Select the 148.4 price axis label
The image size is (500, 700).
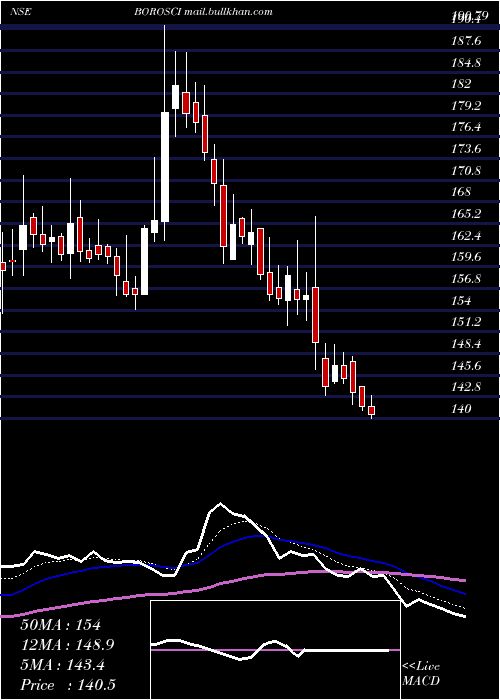466,344
